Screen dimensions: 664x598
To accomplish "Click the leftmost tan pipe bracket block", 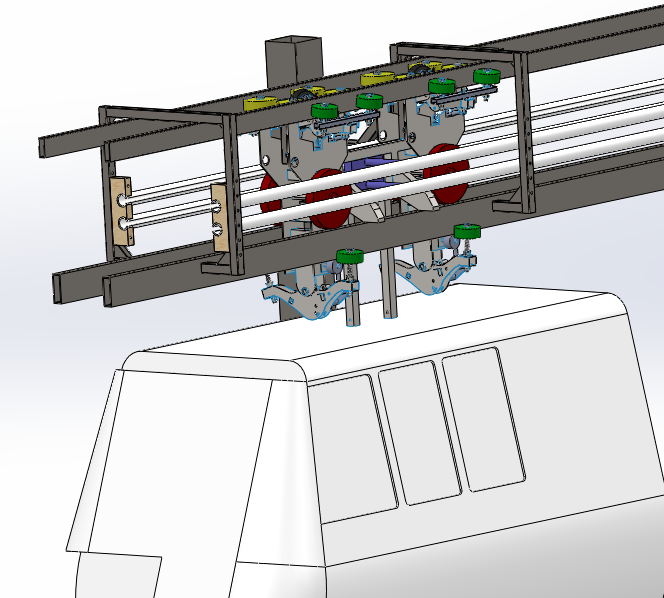I will (123, 211).
